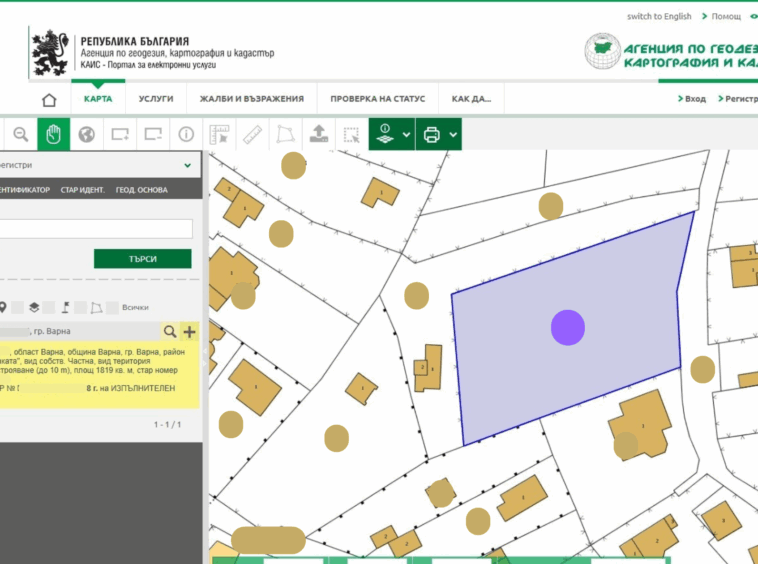The height and width of the screenshot is (564, 758).
Task: Click into the search text field
Action: pyautogui.click(x=96, y=229)
